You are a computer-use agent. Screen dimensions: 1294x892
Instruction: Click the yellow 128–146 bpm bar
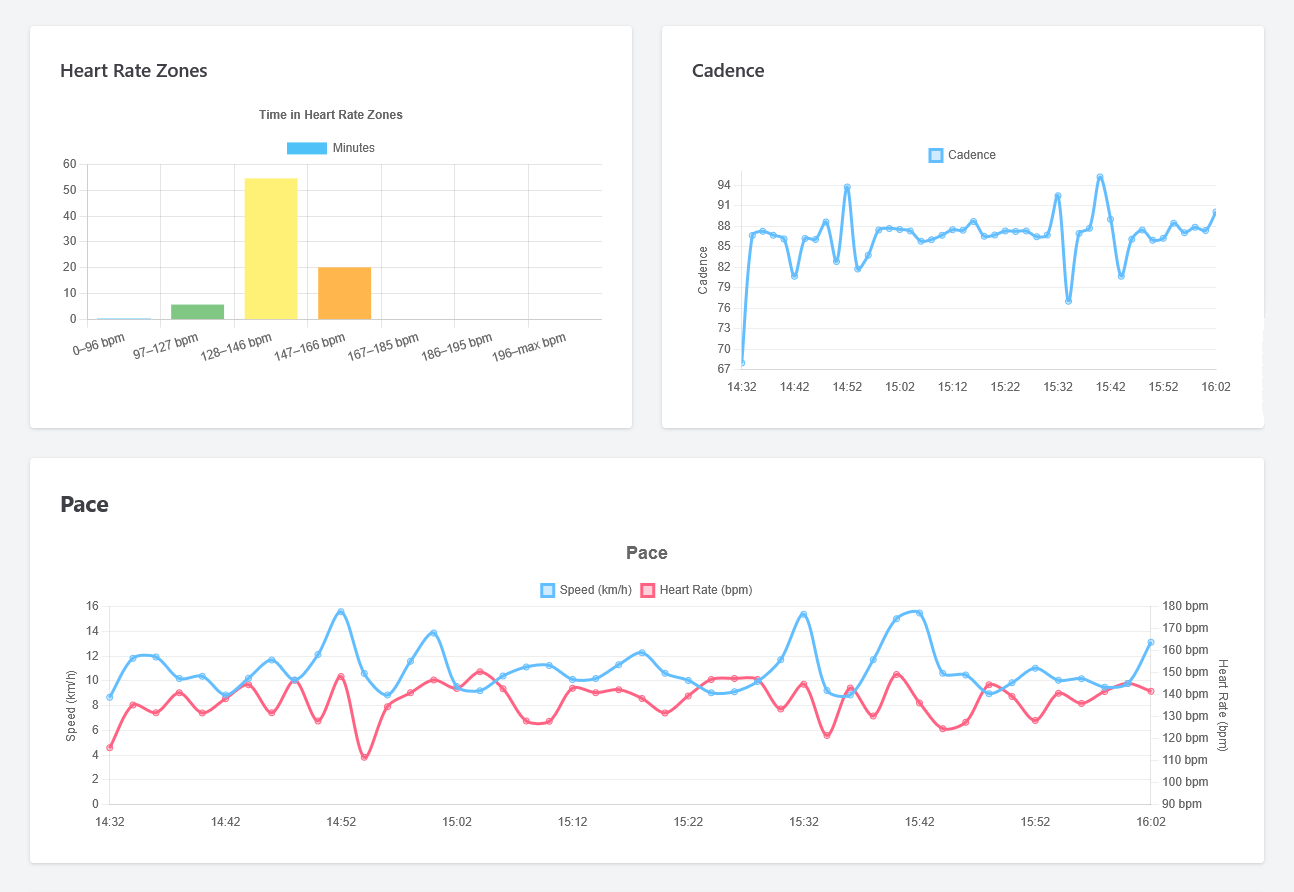pos(271,248)
